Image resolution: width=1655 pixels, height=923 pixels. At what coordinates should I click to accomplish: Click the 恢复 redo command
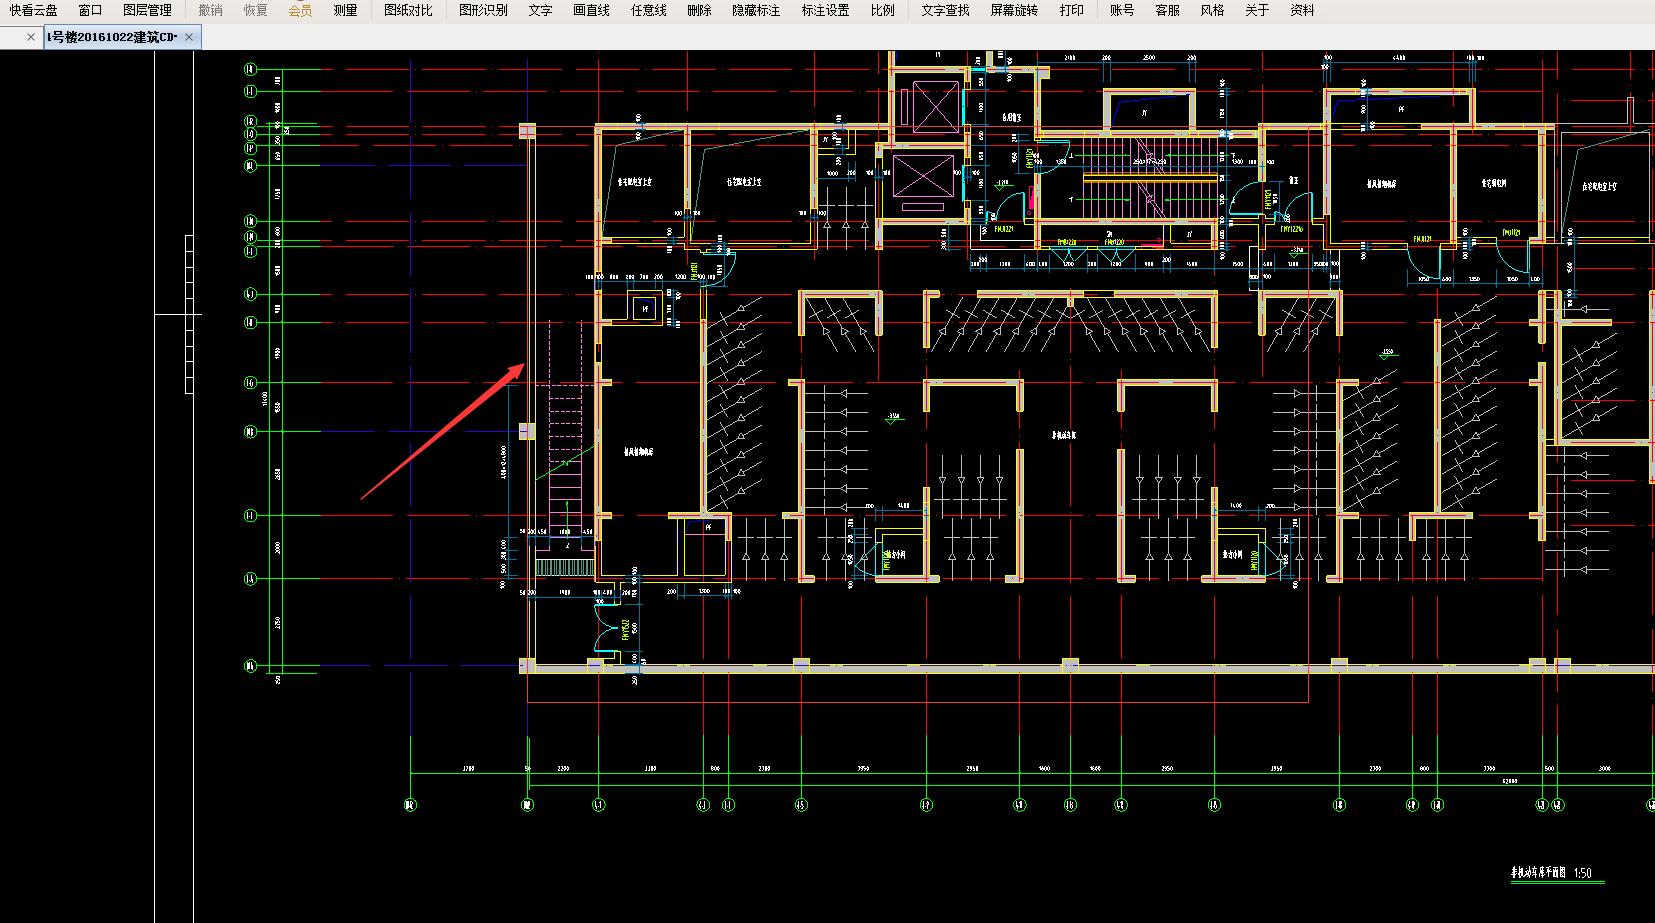point(255,10)
